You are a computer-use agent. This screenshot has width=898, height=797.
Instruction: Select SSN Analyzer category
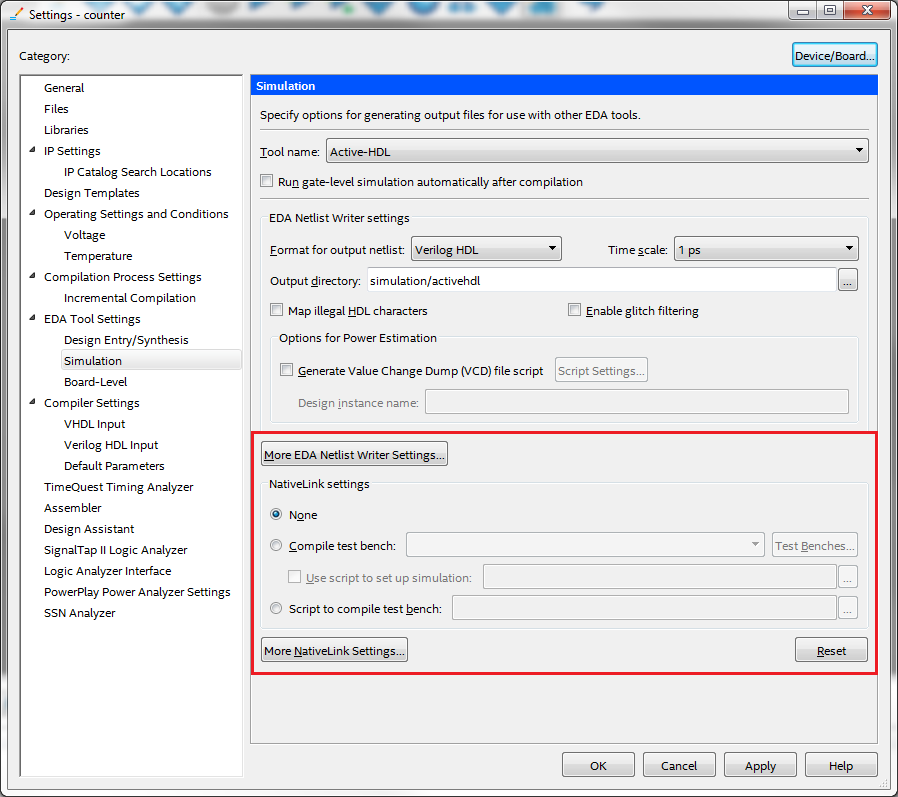click(x=80, y=613)
